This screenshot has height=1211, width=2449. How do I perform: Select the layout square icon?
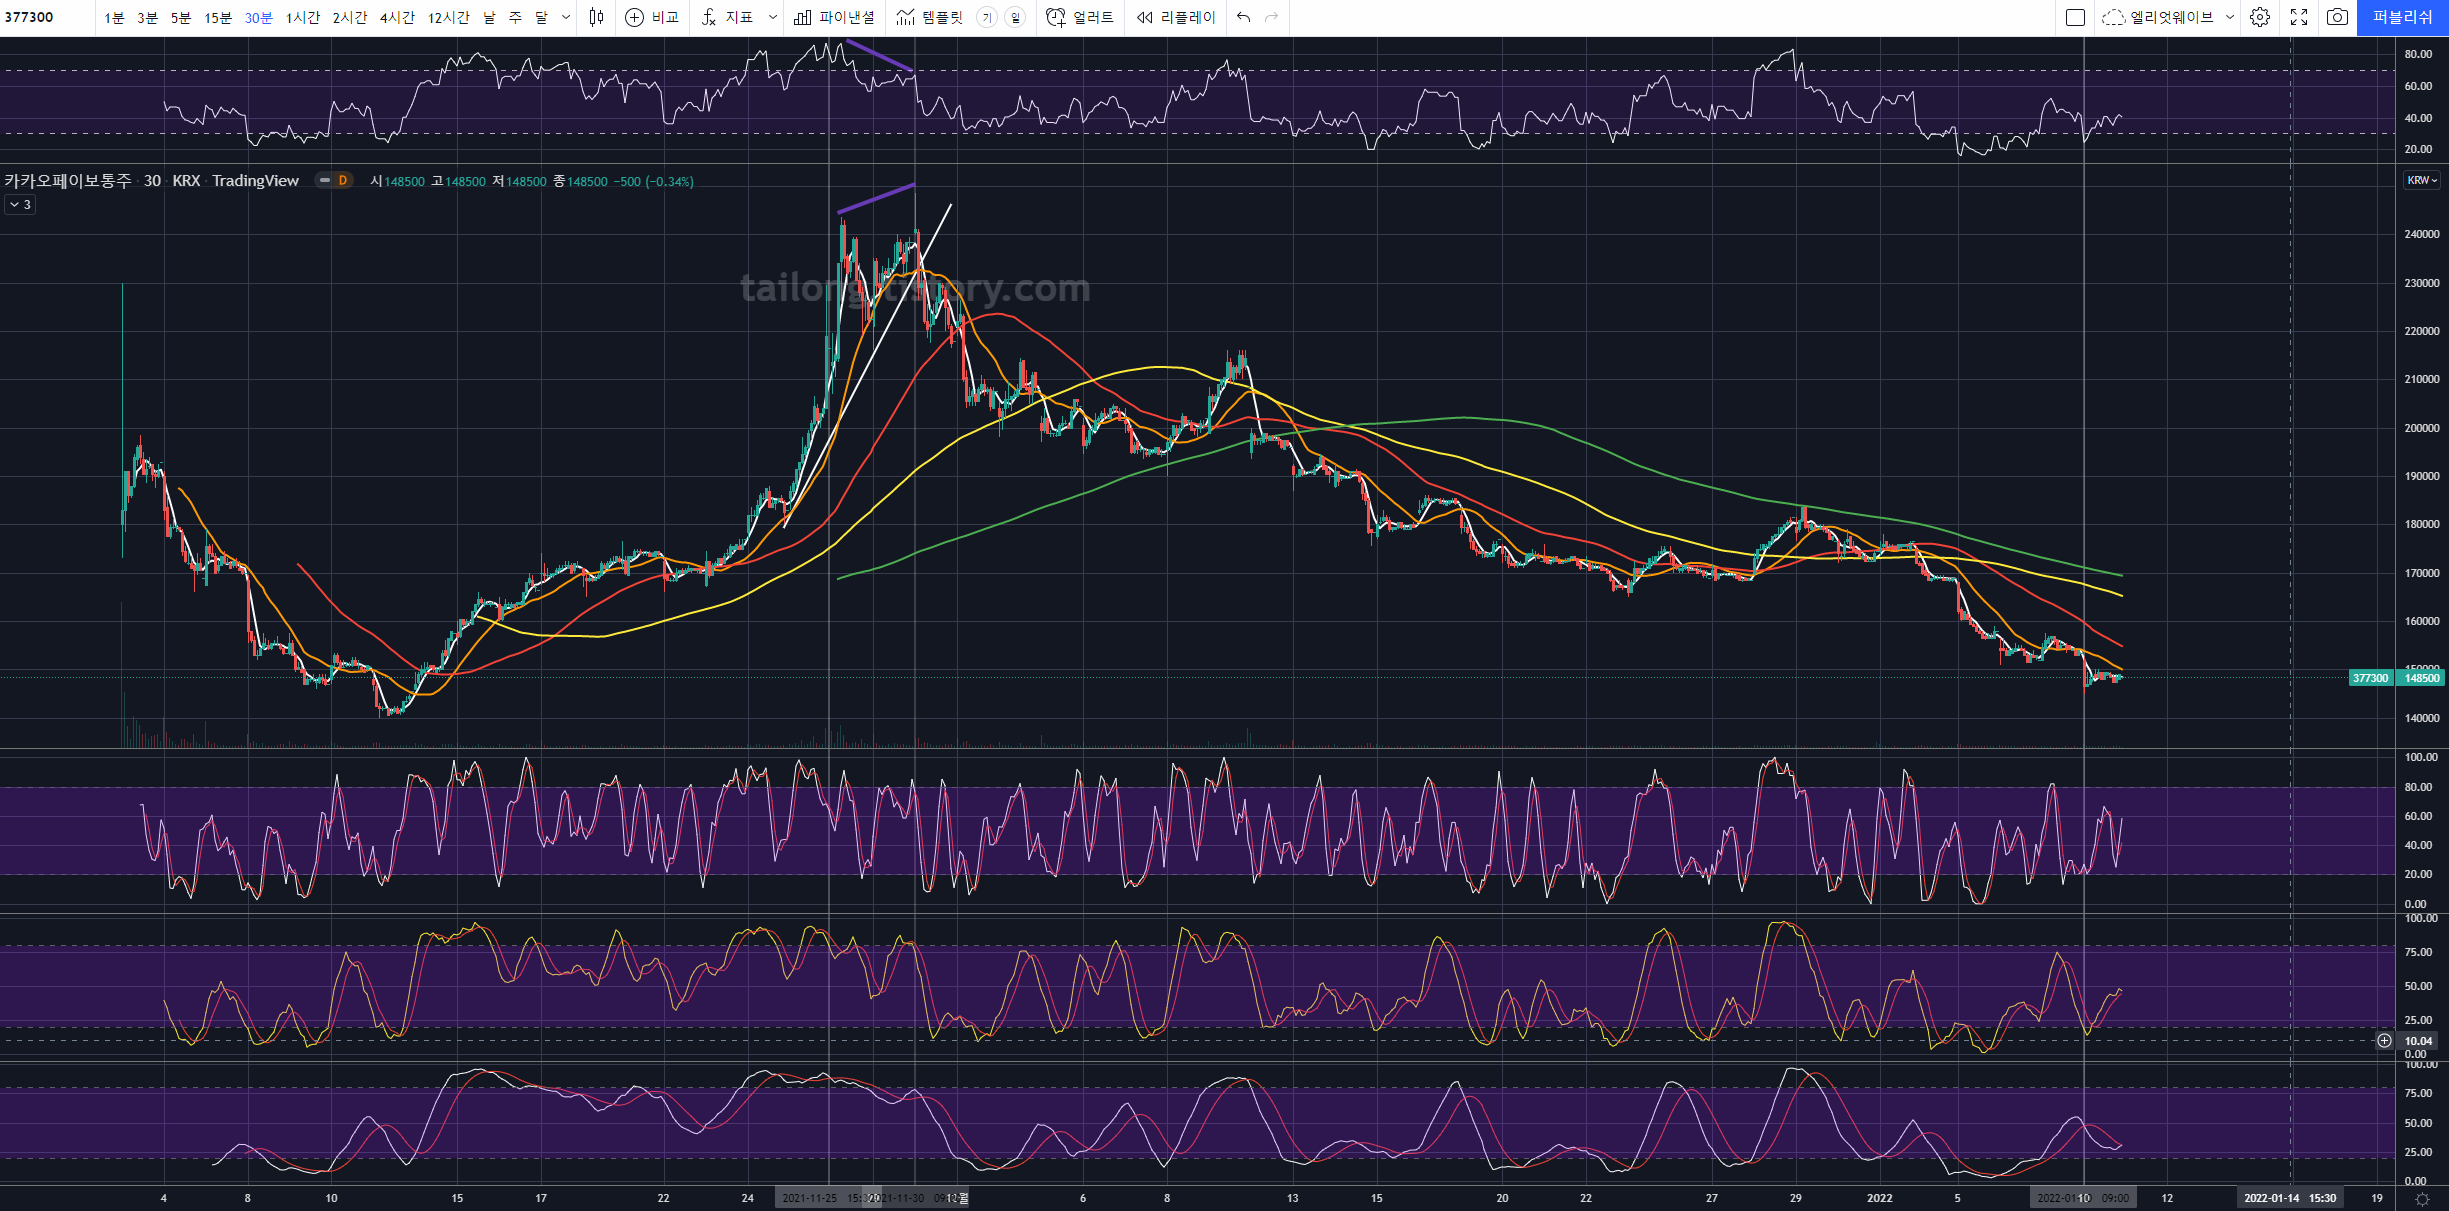(x=2075, y=17)
